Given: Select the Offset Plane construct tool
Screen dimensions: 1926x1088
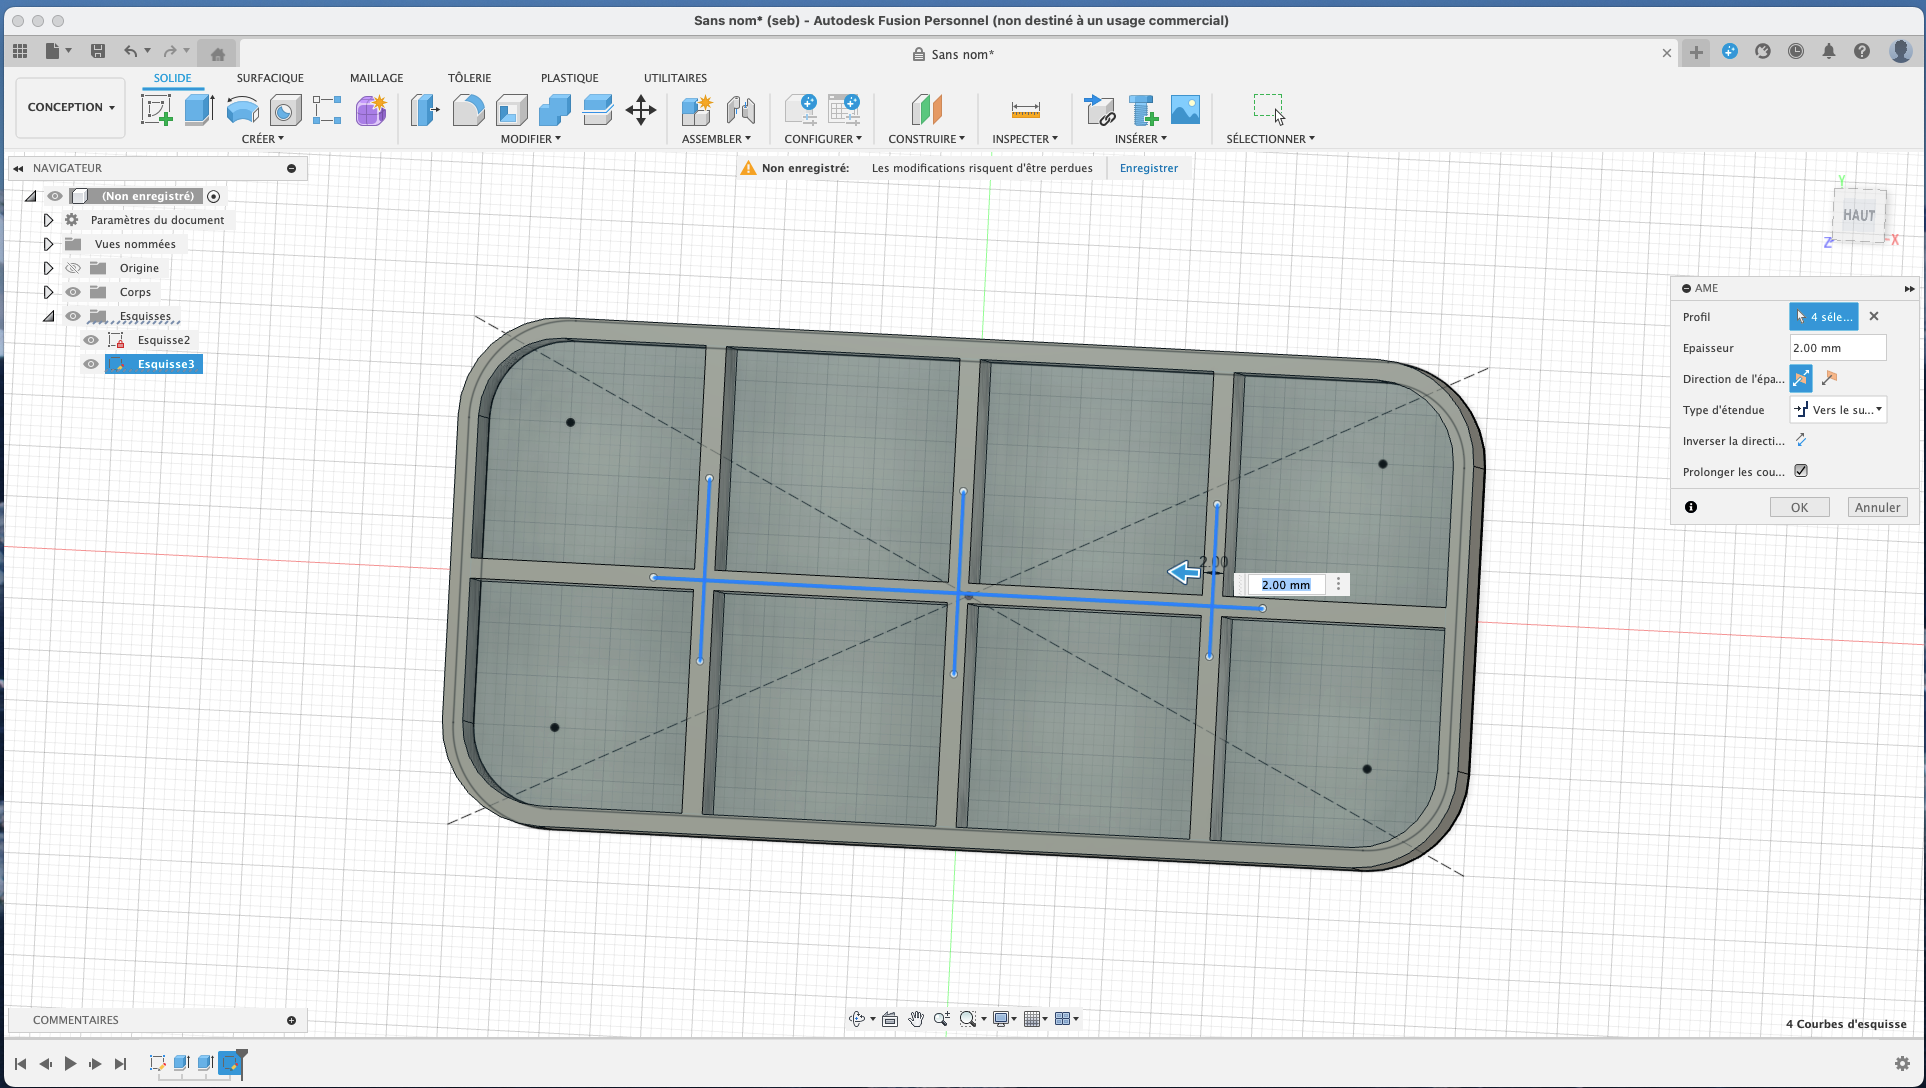Looking at the screenshot, I should click(x=927, y=109).
